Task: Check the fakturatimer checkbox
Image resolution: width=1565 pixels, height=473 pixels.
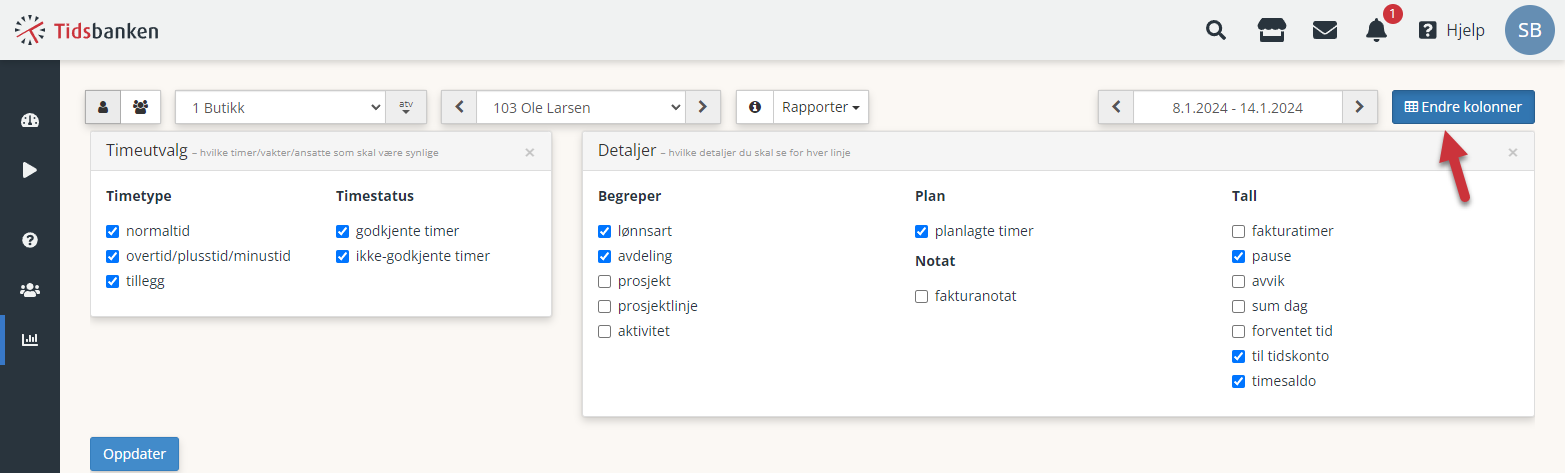Action: tap(1238, 231)
